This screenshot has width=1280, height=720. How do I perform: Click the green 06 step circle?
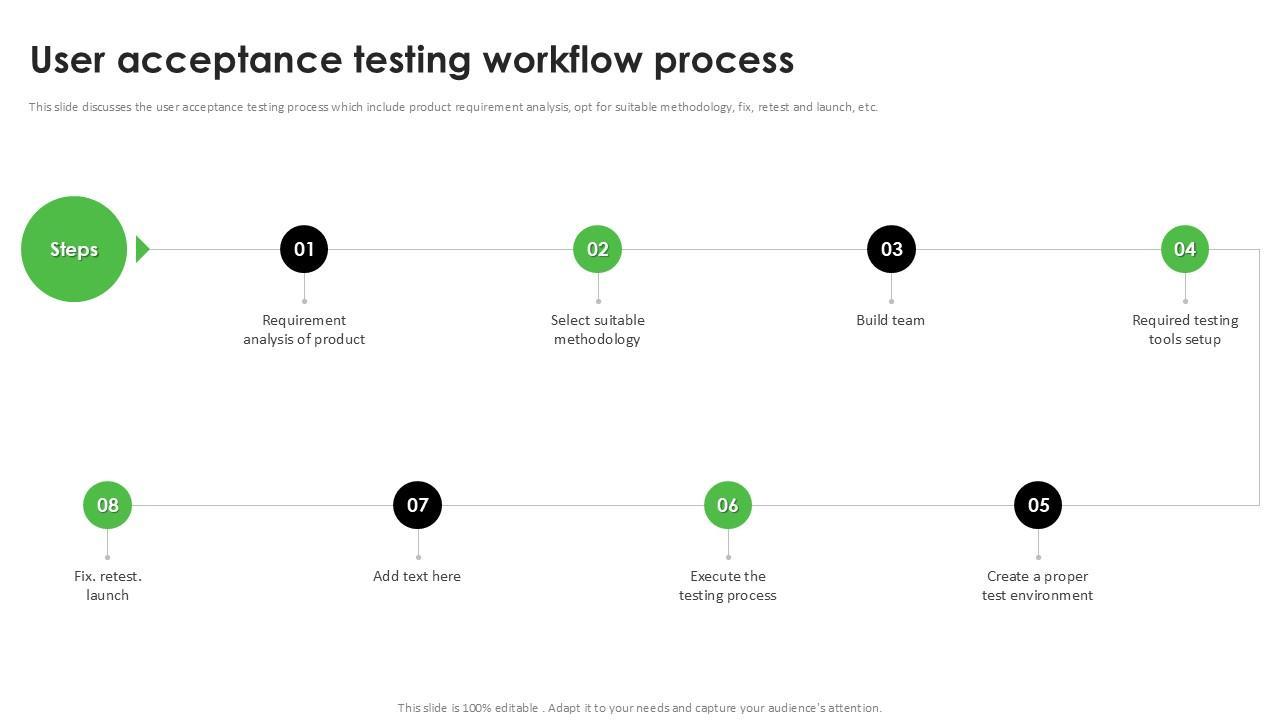coord(728,505)
